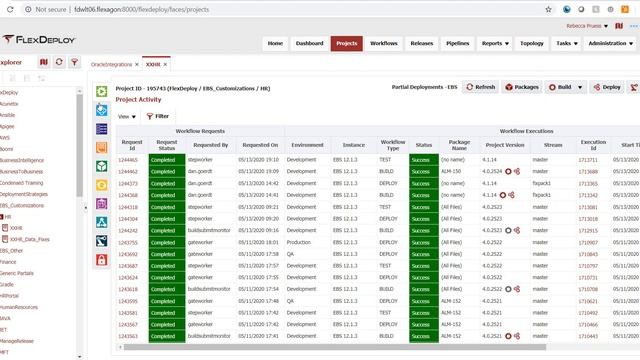Open the Releases menu
Image resolution: width=640 pixels, height=360 pixels.
tap(422, 43)
